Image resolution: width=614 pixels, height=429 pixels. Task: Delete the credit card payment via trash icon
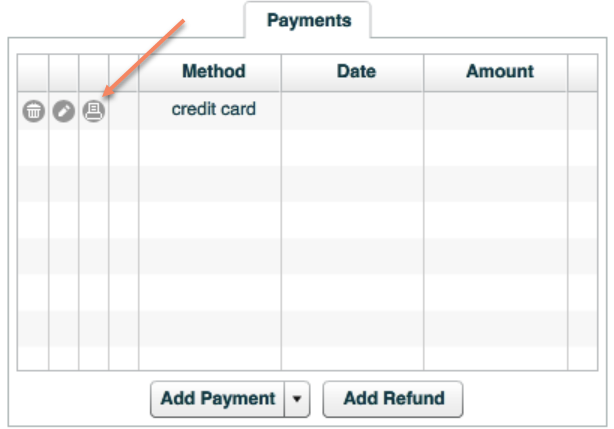coord(33,112)
